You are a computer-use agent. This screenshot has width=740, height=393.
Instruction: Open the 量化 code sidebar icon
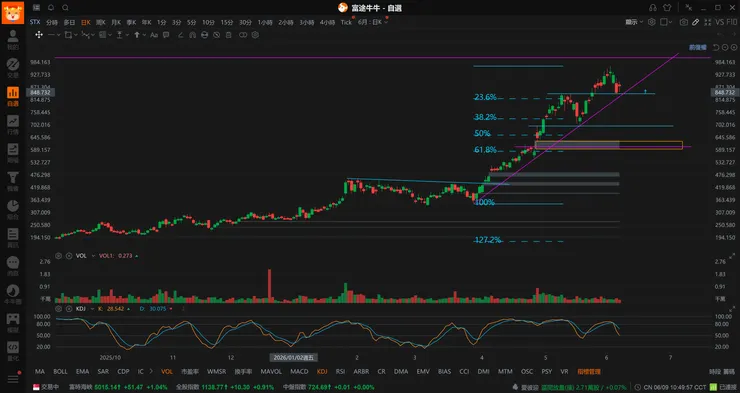pos(13,351)
